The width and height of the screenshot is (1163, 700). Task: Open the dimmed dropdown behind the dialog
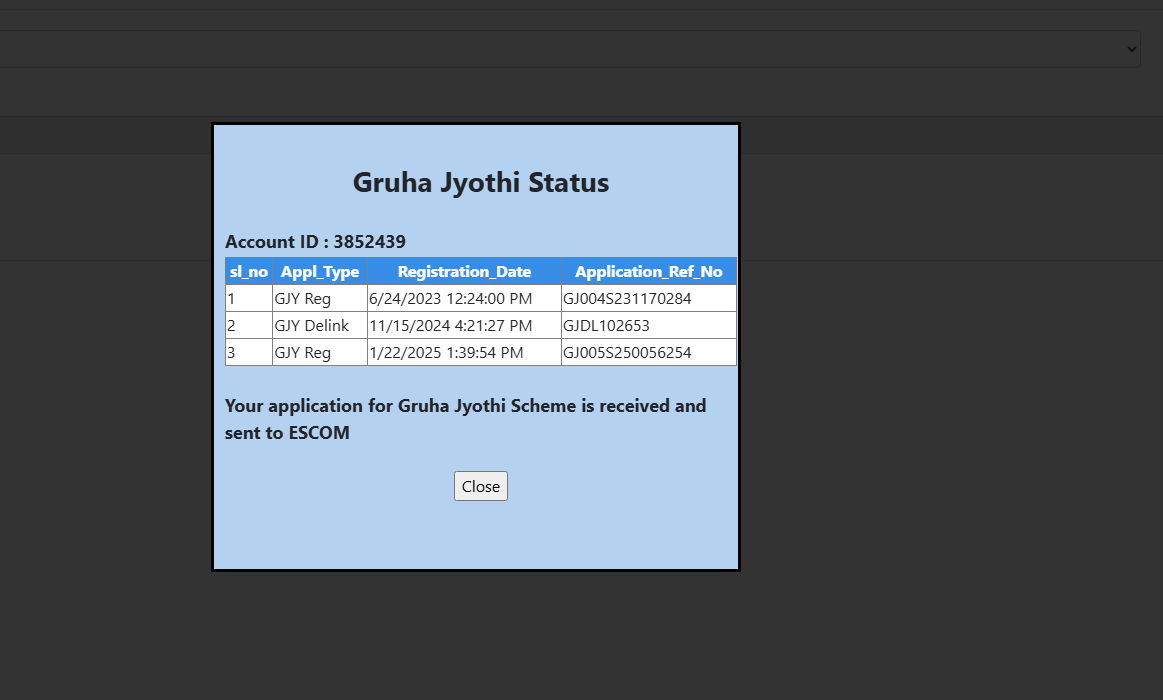pyautogui.click(x=569, y=49)
